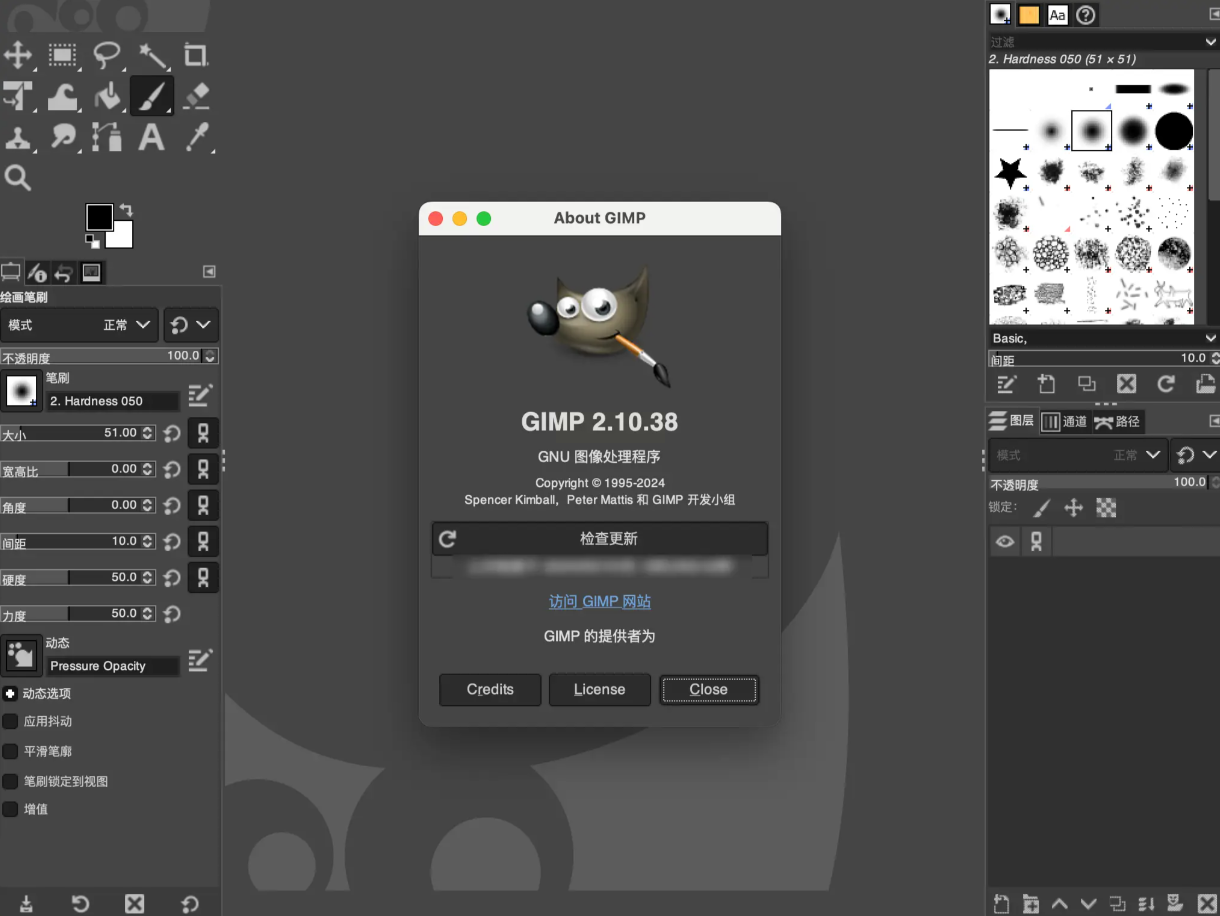Click the brush preview thumbnail in tool options
Image resolution: width=1220 pixels, height=916 pixels.
pos(21,391)
